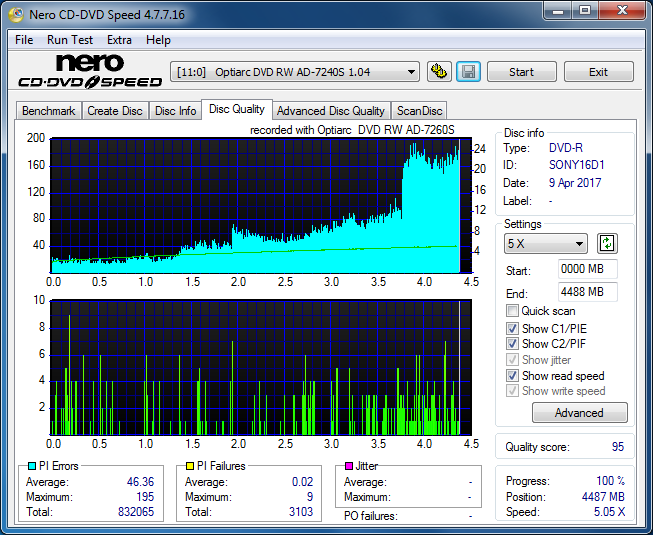The image size is (653, 535).
Task: Click the Position value 4487 MB
Action: tap(603, 497)
